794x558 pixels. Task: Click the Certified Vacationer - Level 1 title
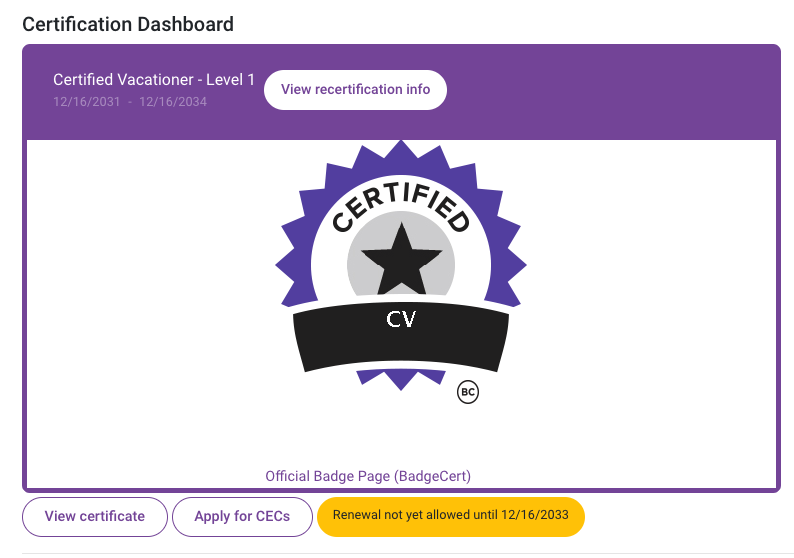[x=154, y=80]
